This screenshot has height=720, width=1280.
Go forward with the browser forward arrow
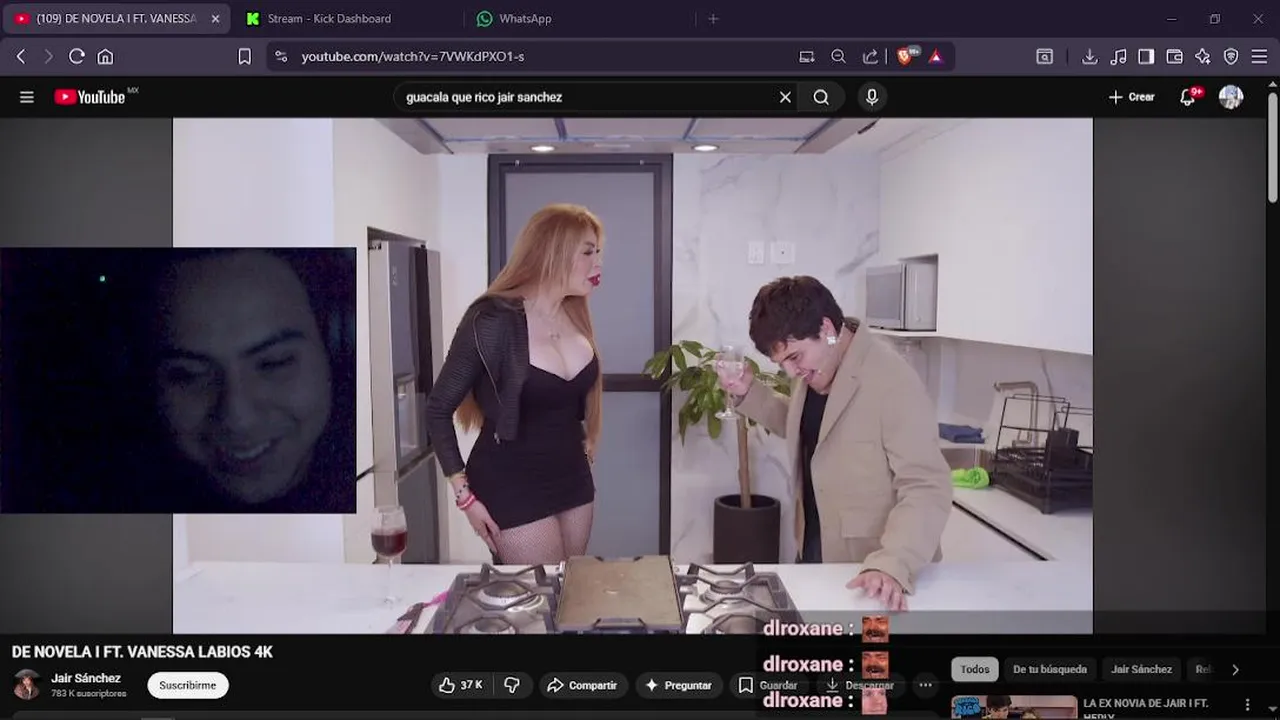pyautogui.click(x=48, y=57)
